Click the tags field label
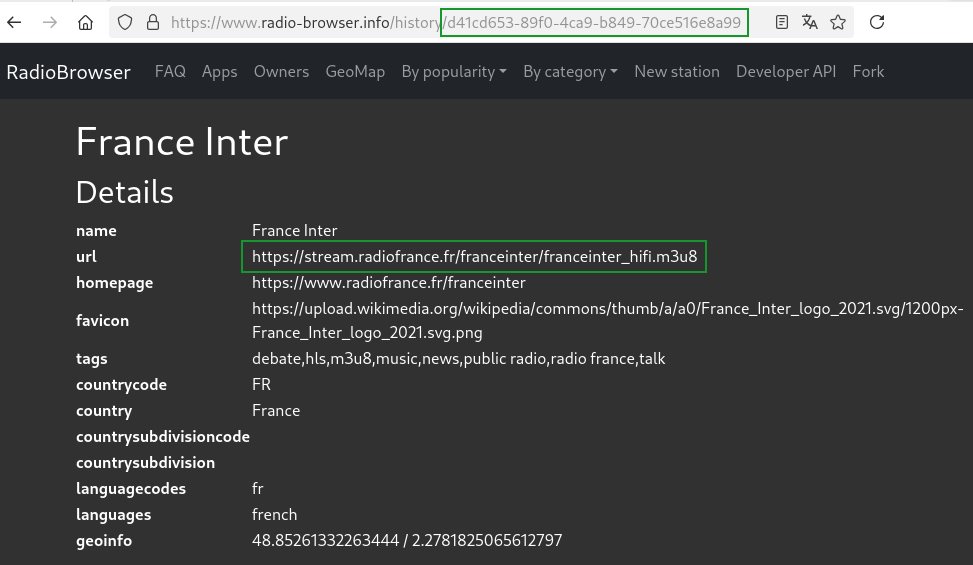 [x=91, y=359]
